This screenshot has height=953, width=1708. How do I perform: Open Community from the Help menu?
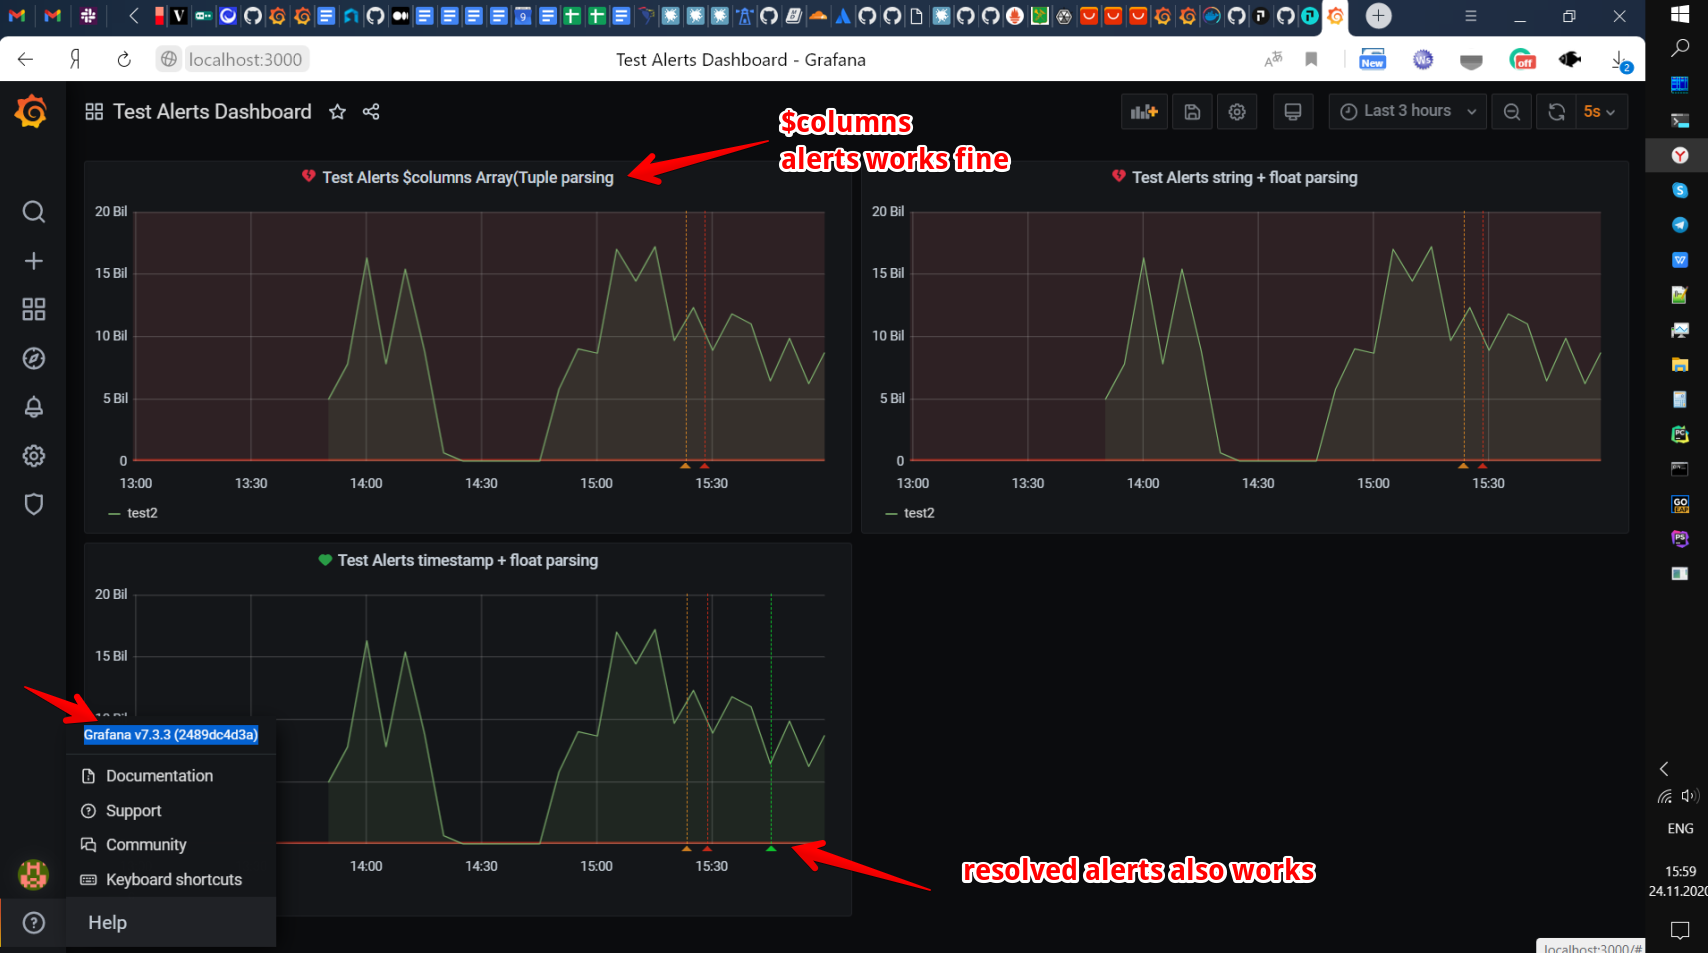tap(145, 844)
